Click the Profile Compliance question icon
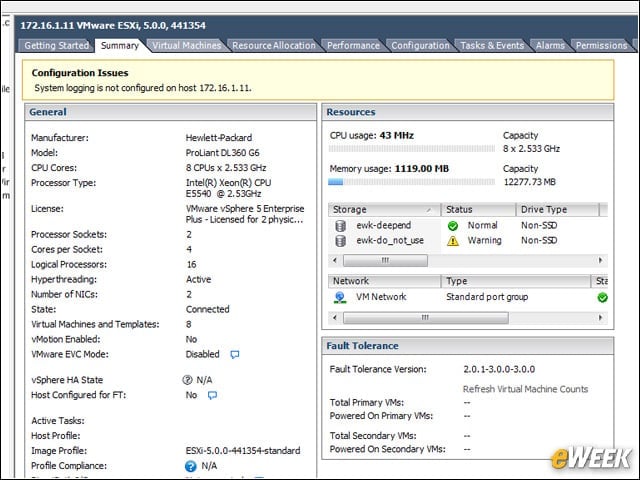This screenshot has height=480, width=640. click(x=191, y=466)
